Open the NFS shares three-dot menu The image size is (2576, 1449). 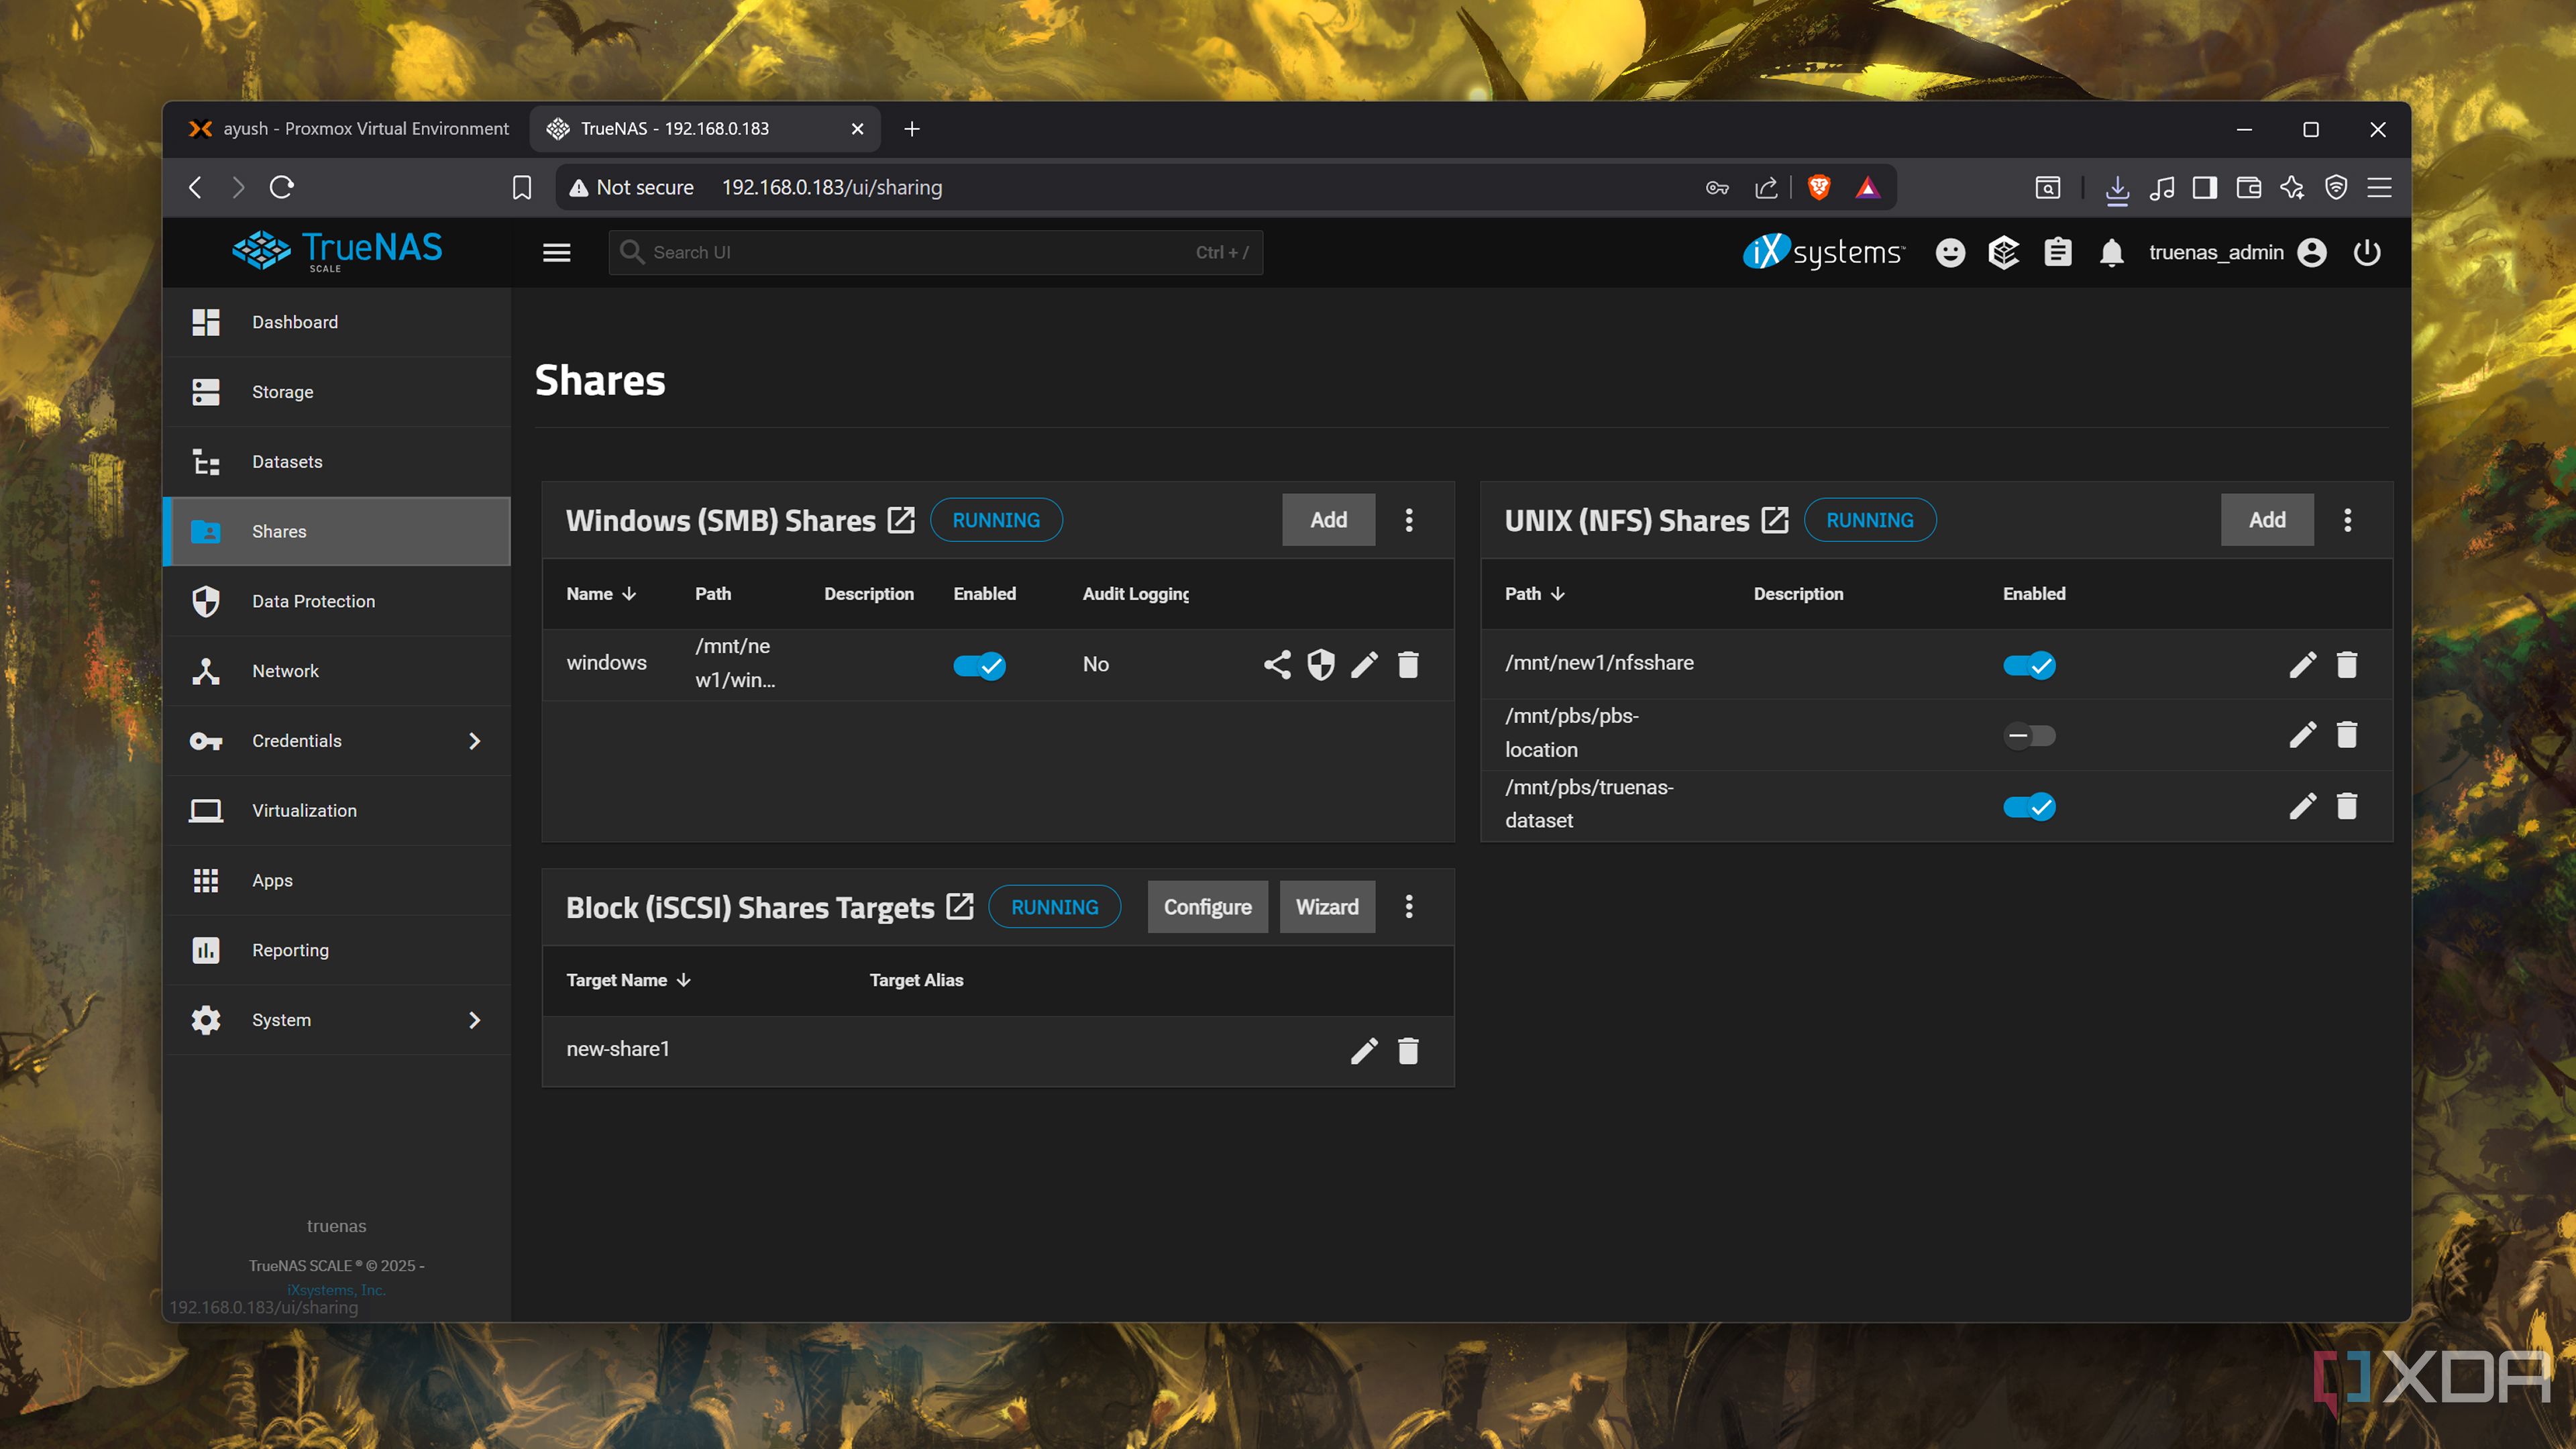tap(2348, 520)
